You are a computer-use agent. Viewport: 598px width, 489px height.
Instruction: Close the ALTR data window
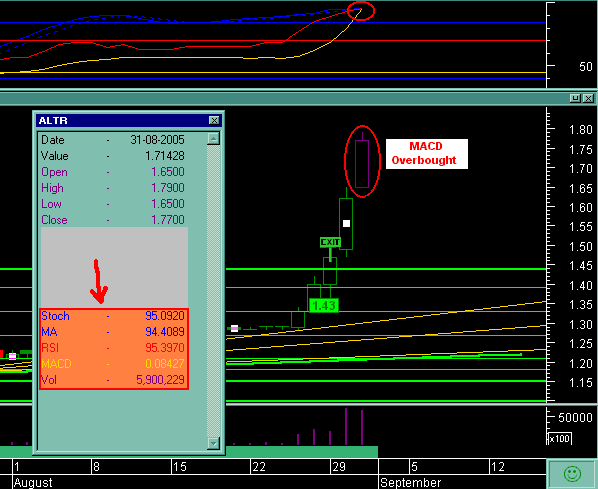[x=214, y=121]
